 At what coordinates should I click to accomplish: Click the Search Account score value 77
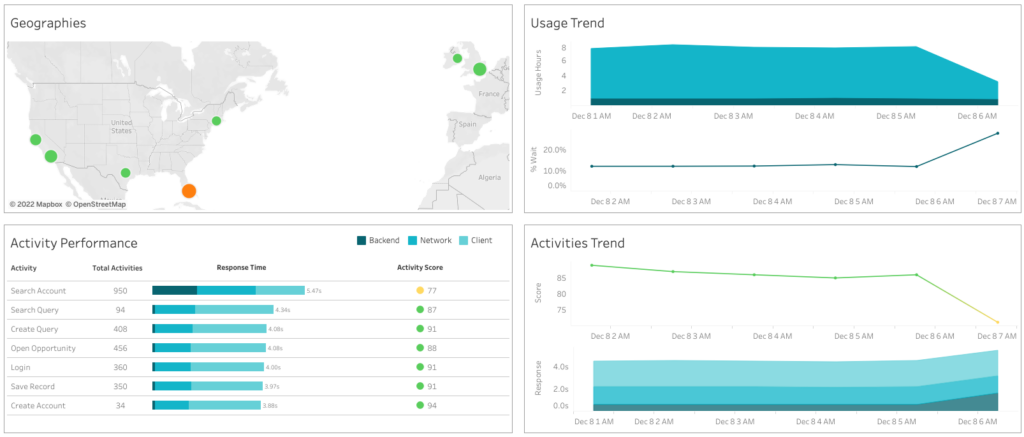[x=432, y=291]
